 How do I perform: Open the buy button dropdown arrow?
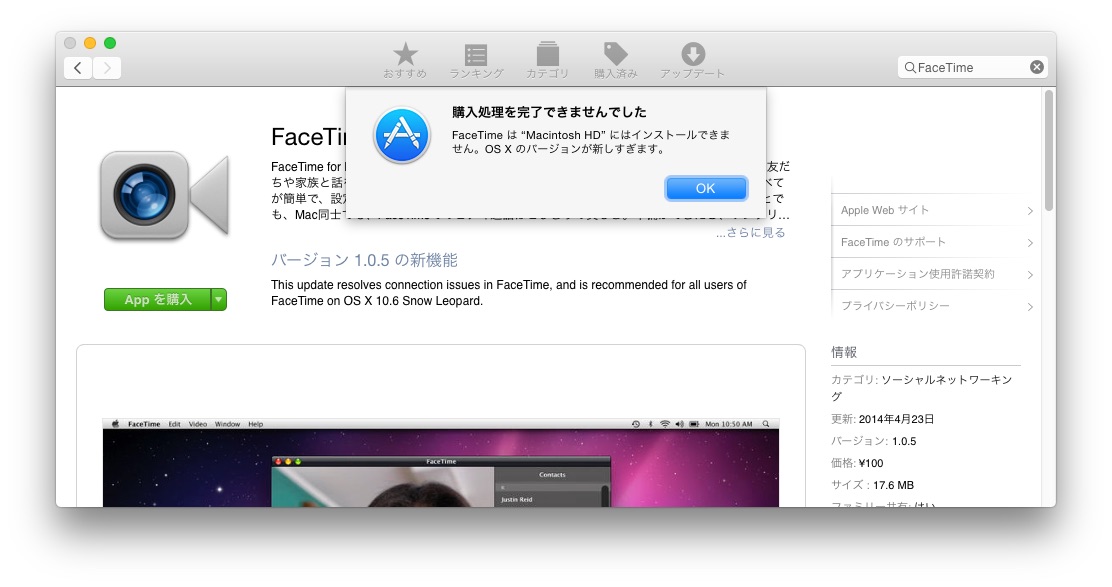tap(219, 300)
